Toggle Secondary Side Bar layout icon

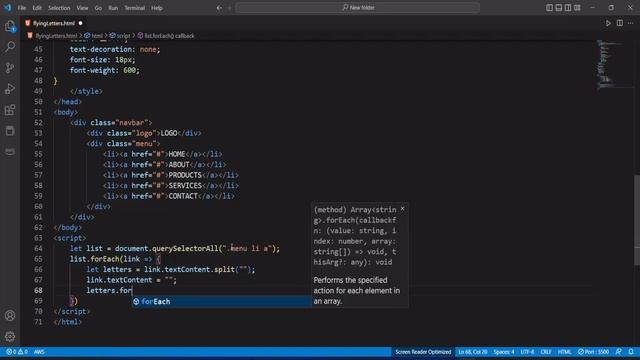pyautogui.click(x=568, y=8)
